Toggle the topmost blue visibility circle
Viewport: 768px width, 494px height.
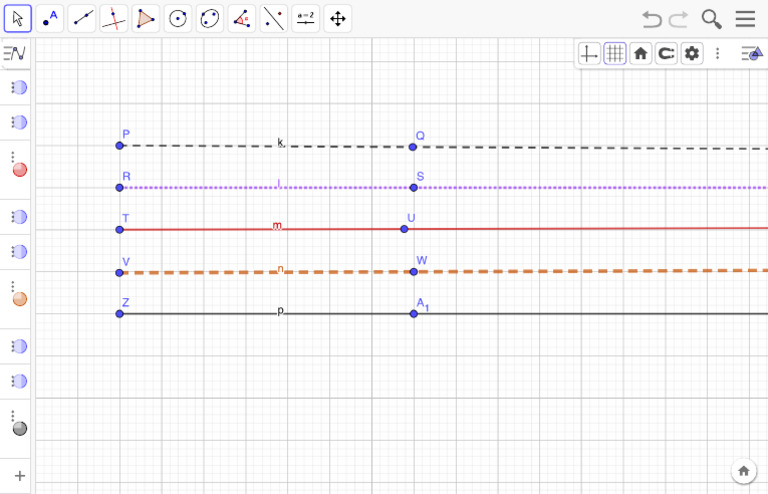click(20, 88)
